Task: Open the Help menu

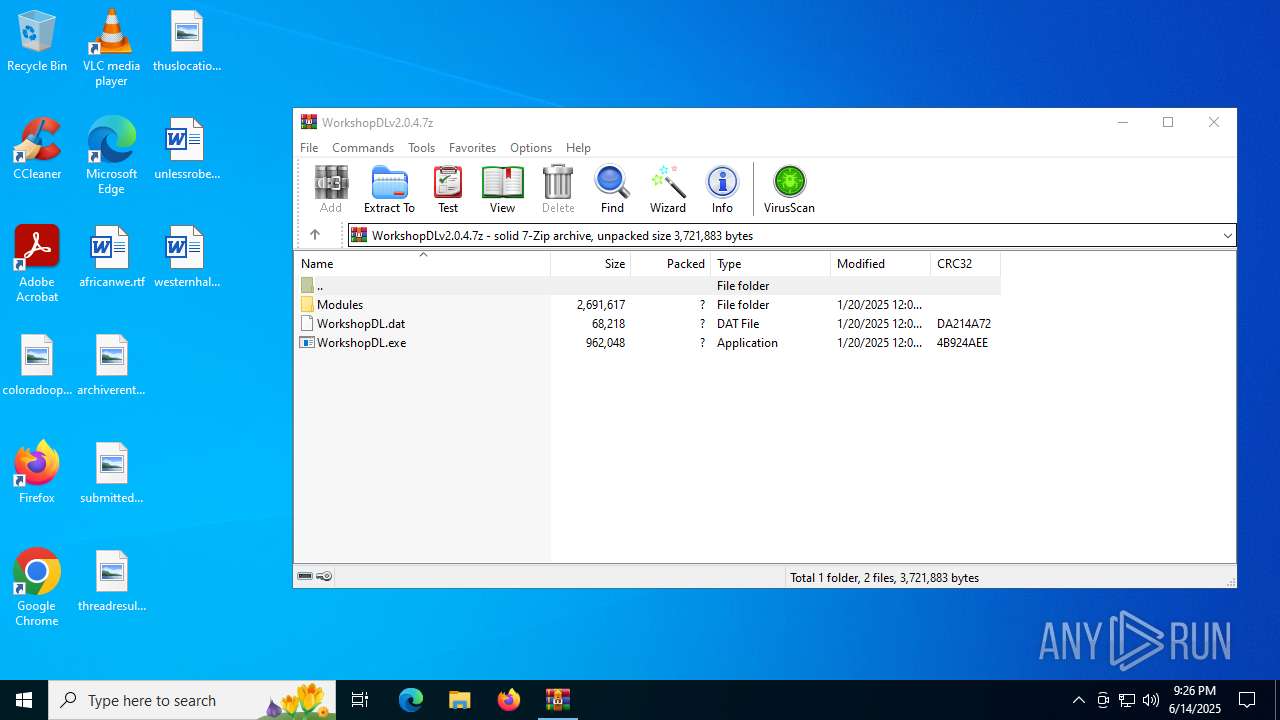Action: point(578,147)
